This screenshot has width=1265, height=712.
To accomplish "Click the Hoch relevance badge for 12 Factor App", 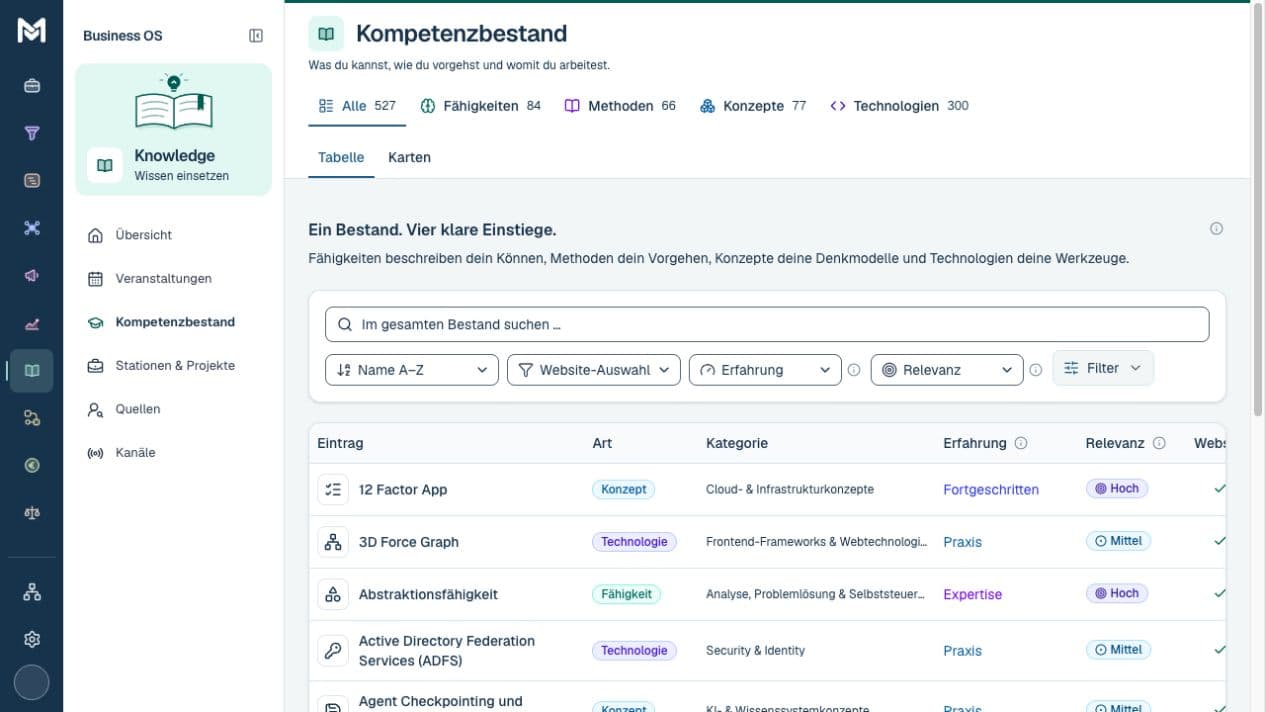I will pyautogui.click(x=1117, y=489).
